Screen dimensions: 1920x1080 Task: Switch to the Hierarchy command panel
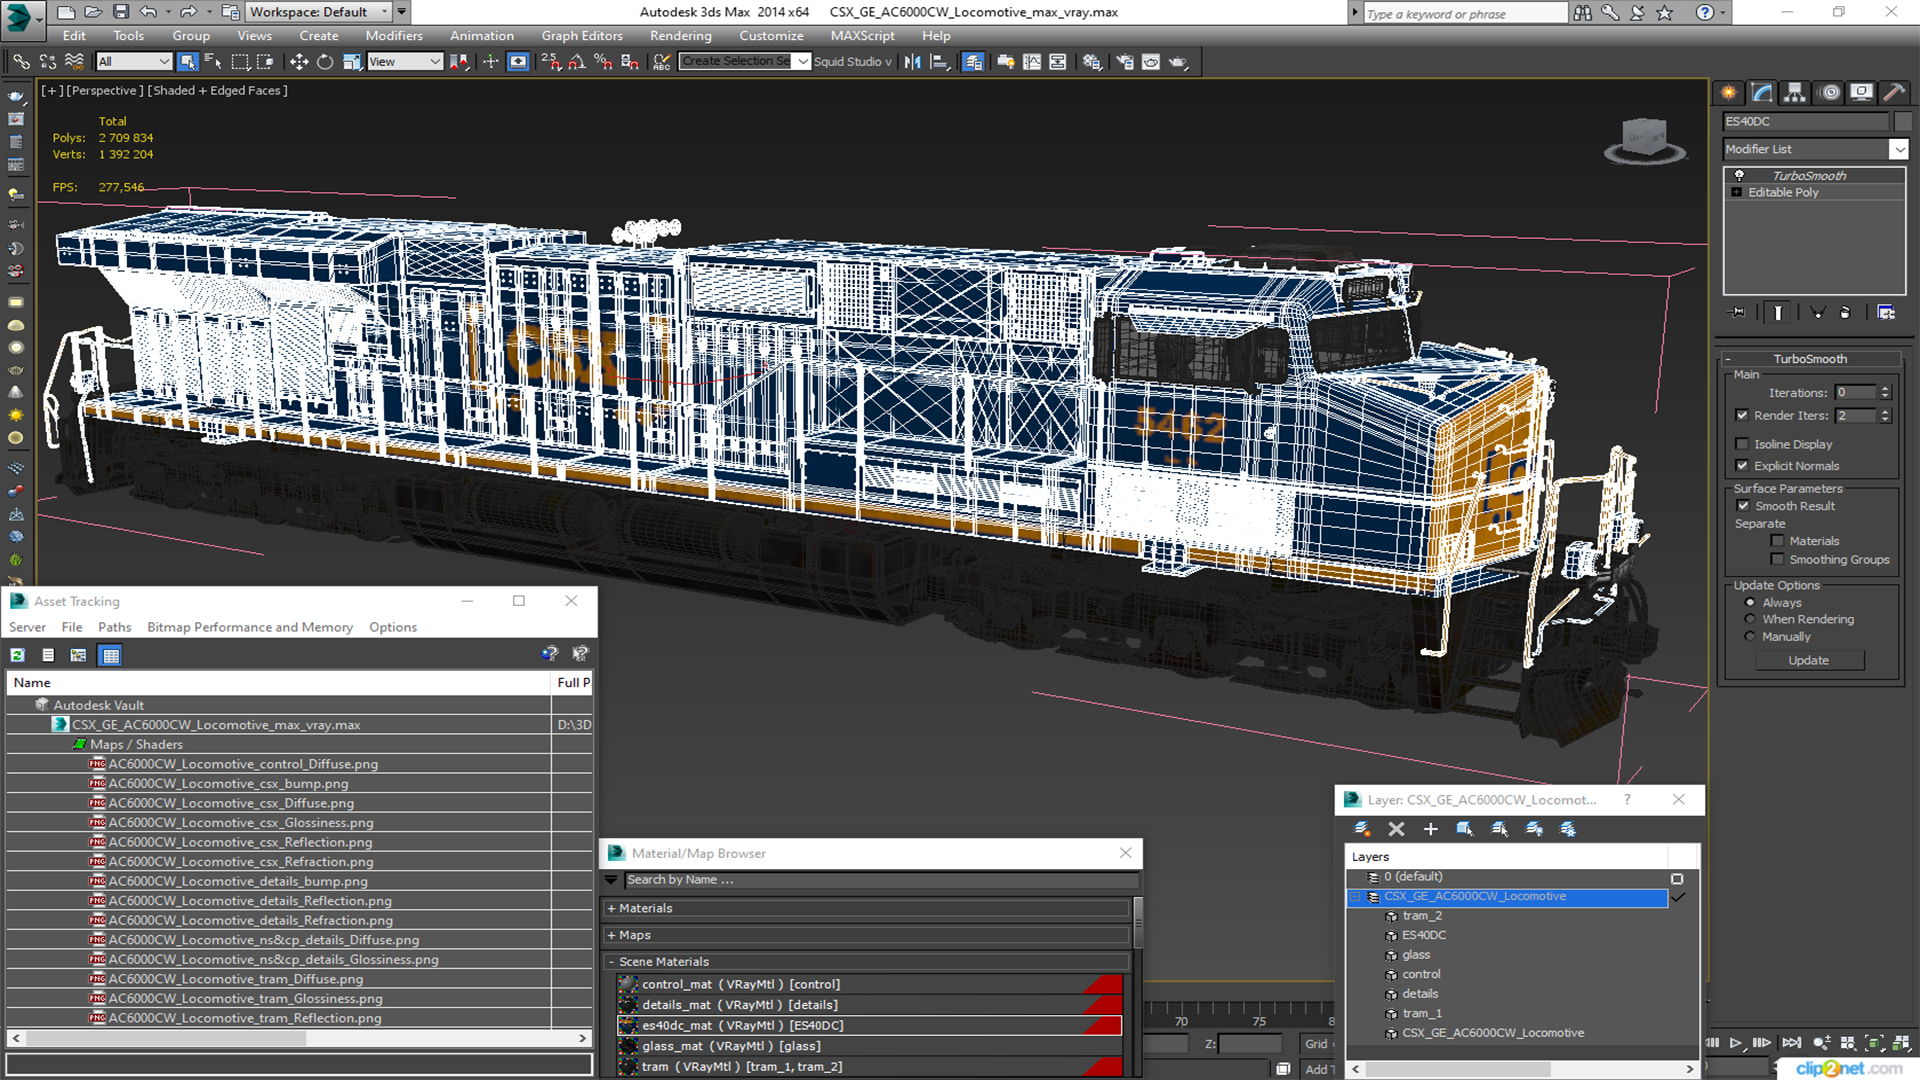click(1795, 93)
